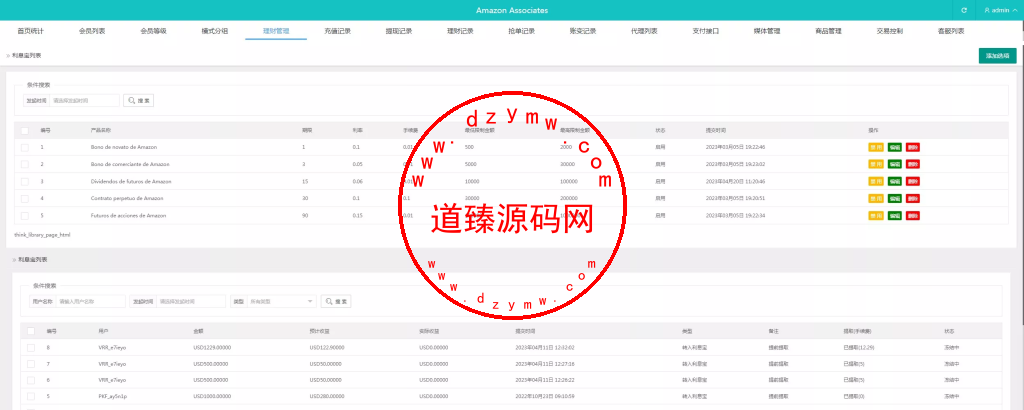Click red delete button for Contrato perpetuo
This screenshot has width=1024, height=410.
(912, 198)
